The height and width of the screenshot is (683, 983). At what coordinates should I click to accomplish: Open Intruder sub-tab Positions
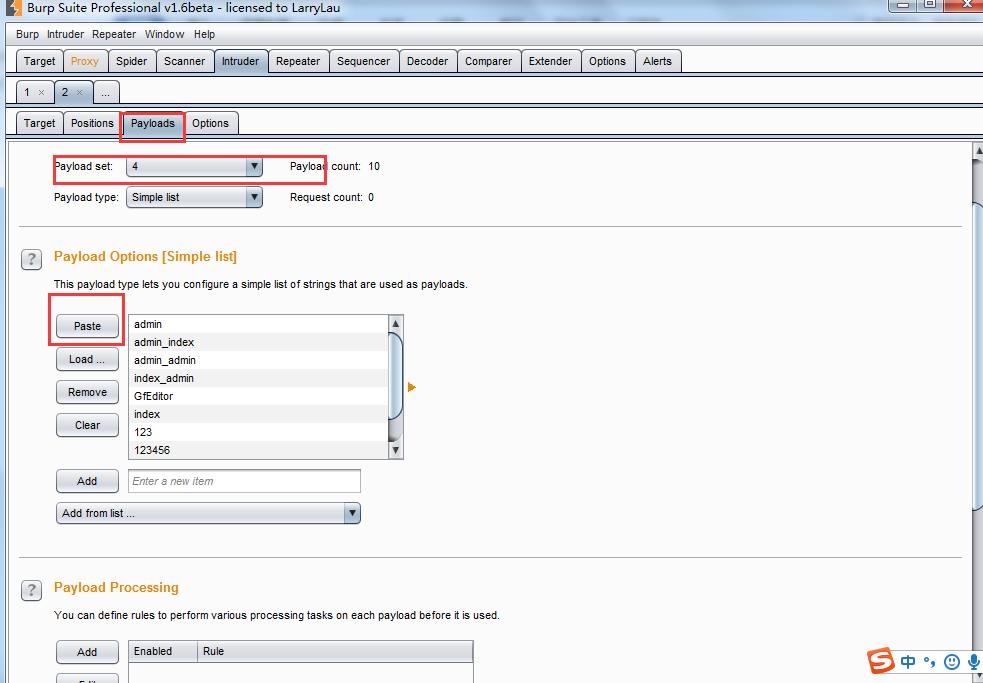[92, 123]
